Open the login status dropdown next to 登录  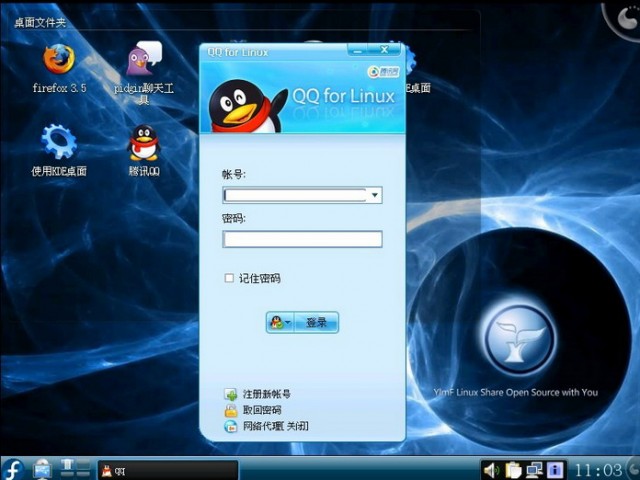280,322
